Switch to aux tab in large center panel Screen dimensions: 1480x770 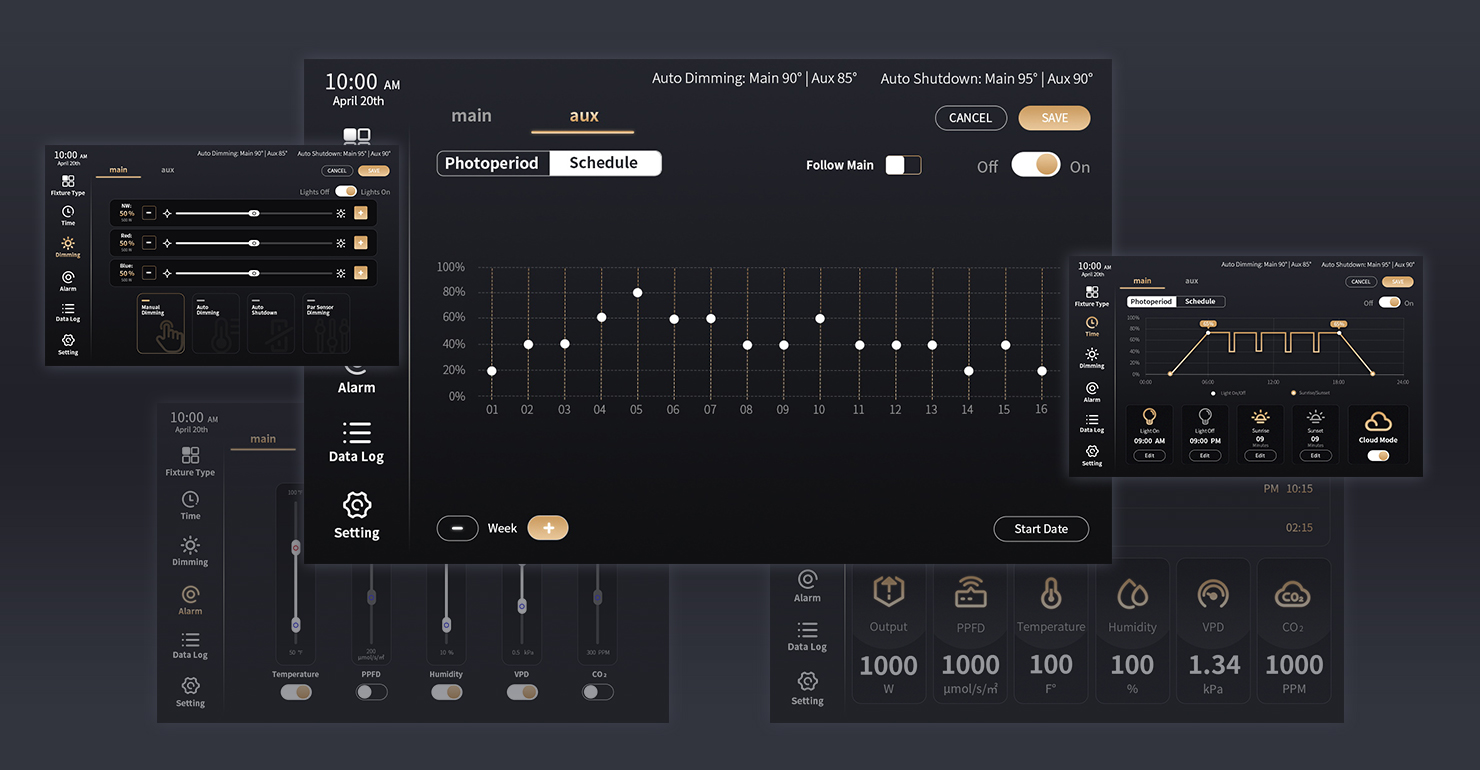584,116
